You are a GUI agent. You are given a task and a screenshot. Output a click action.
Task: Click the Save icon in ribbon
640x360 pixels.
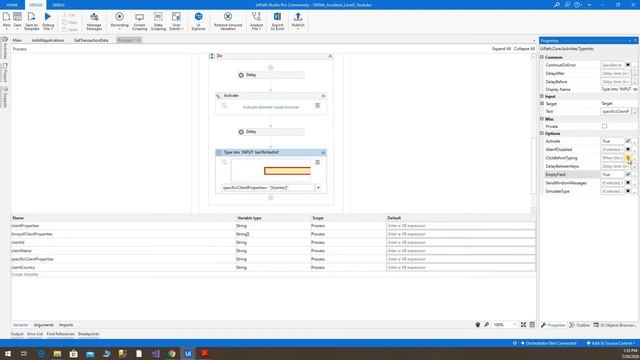coord(17,17)
